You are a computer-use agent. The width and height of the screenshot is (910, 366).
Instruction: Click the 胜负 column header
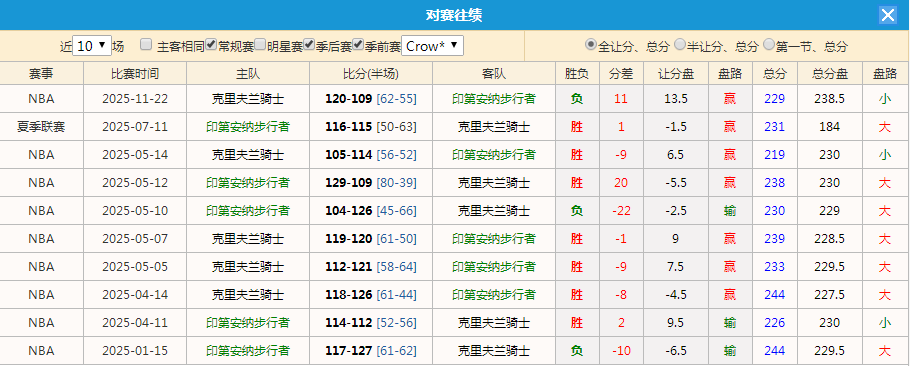tap(576, 74)
